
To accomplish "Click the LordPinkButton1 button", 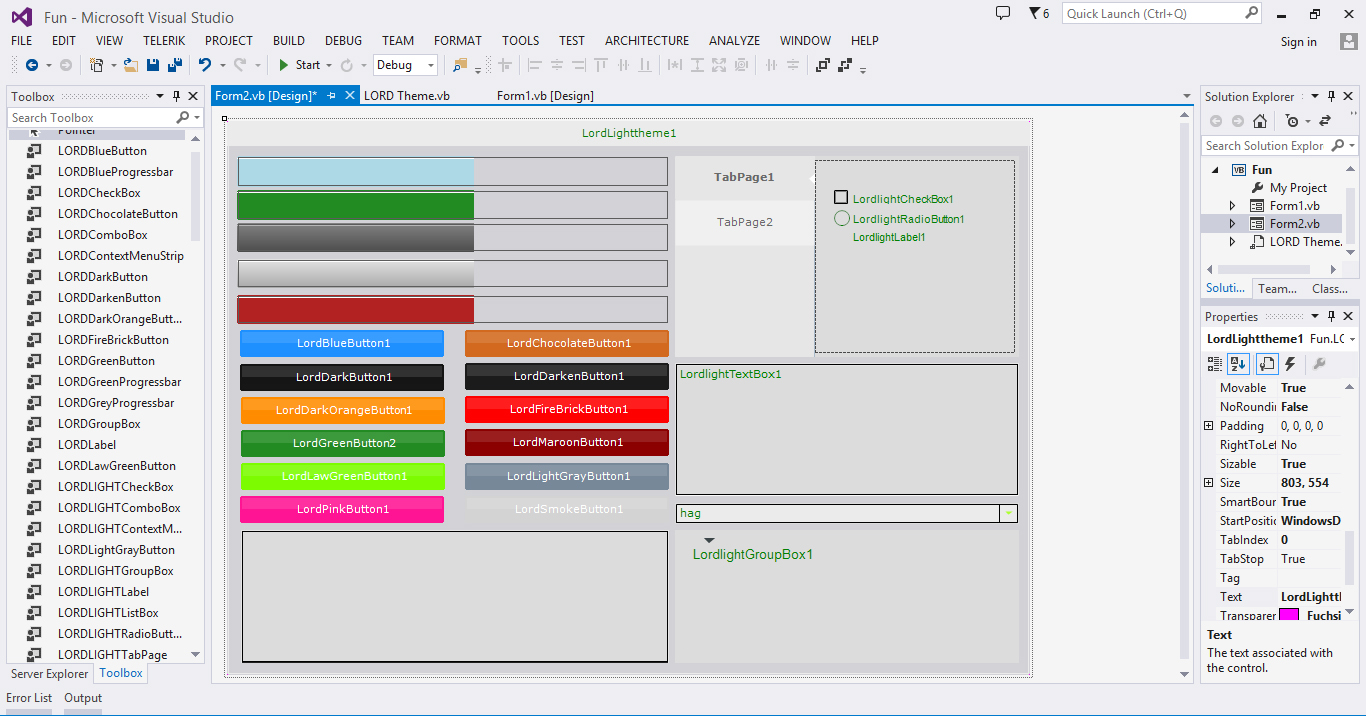I will tap(342, 509).
